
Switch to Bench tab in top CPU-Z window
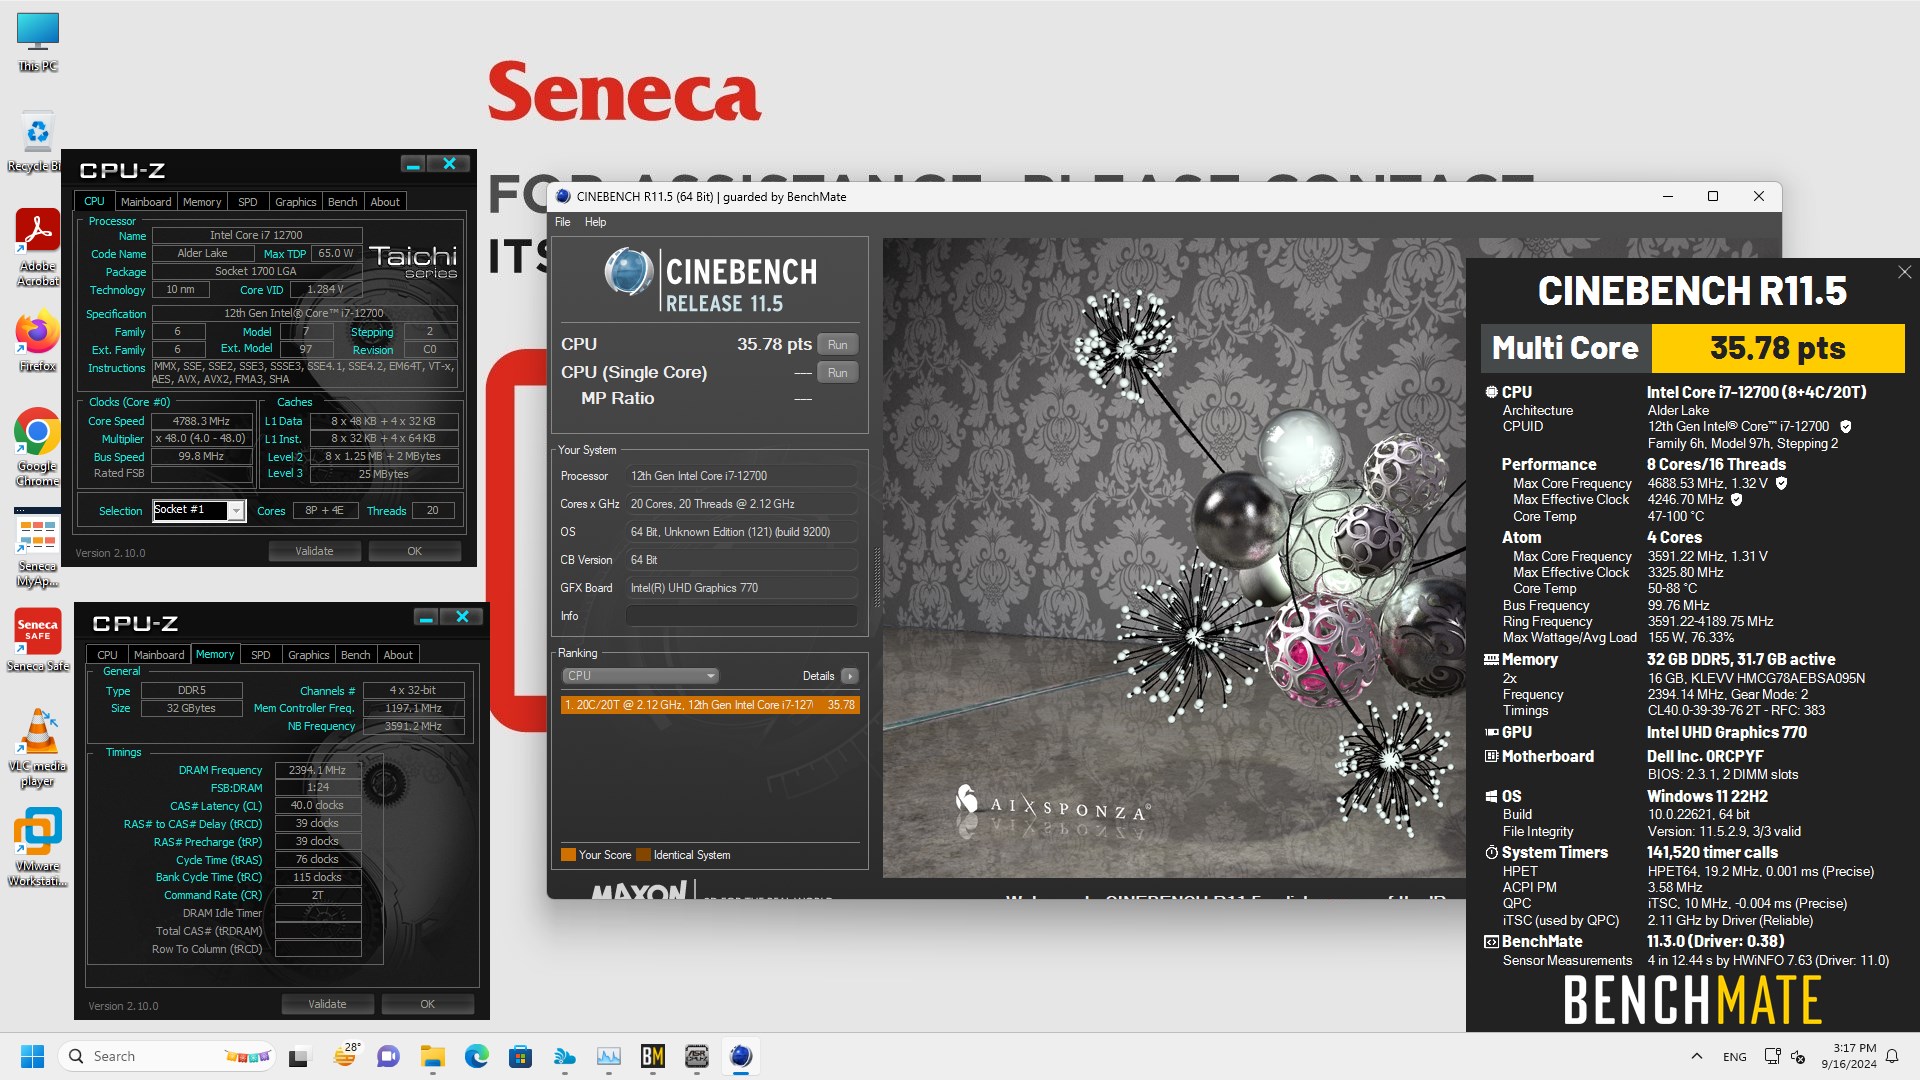[x=343, y=202]
